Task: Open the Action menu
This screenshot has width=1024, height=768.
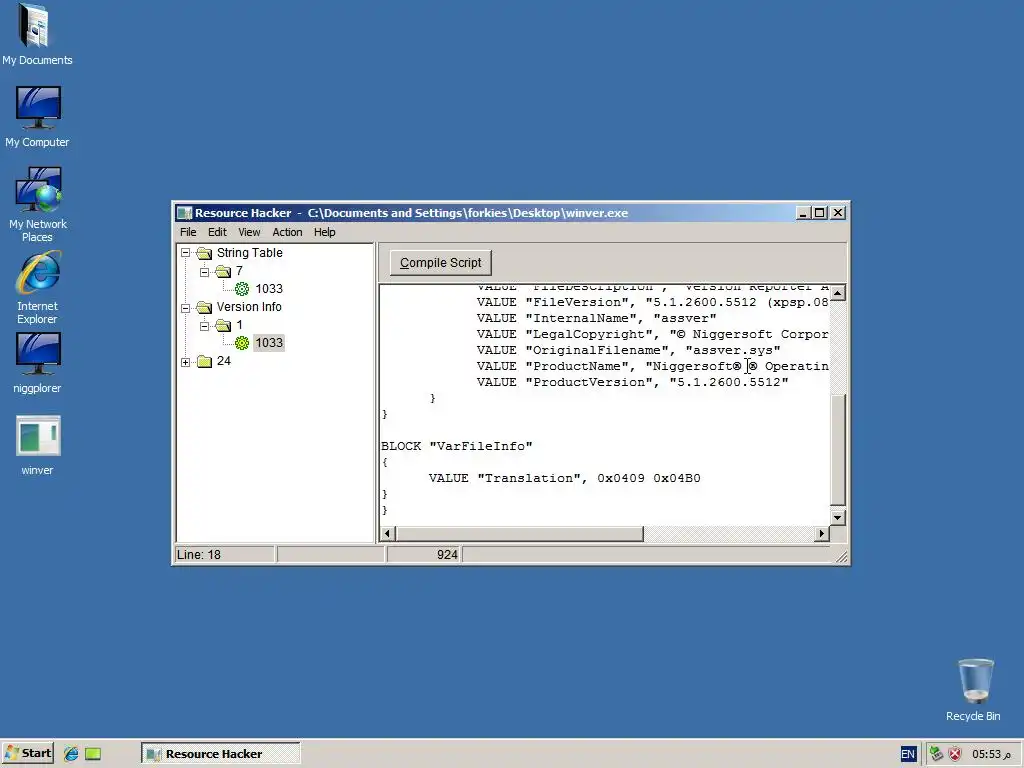Action: coord(287,232)
